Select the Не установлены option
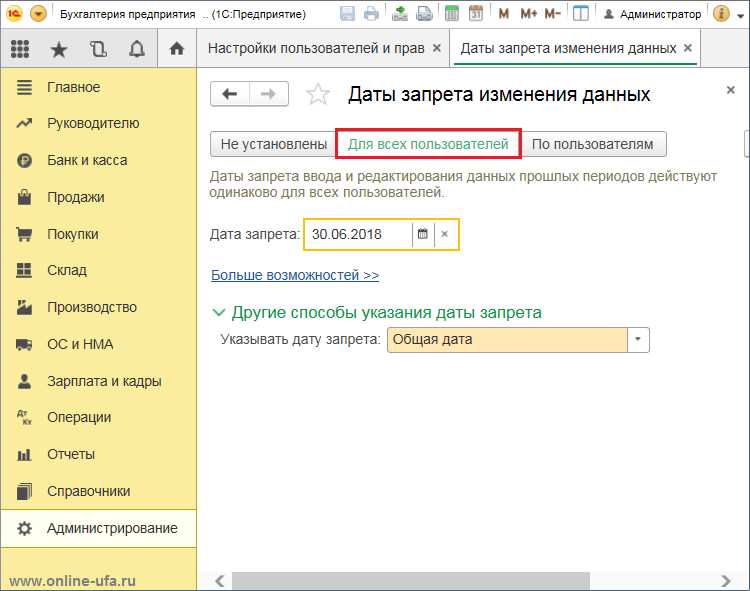The width and height of the screenshot is (750, 591). (x=274, y=144)
